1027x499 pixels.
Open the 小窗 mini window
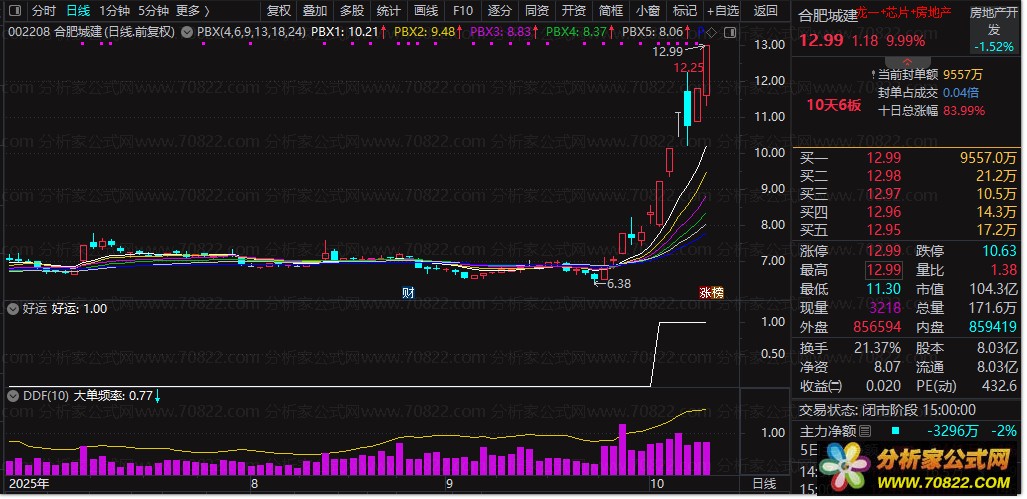coord(648,10)
